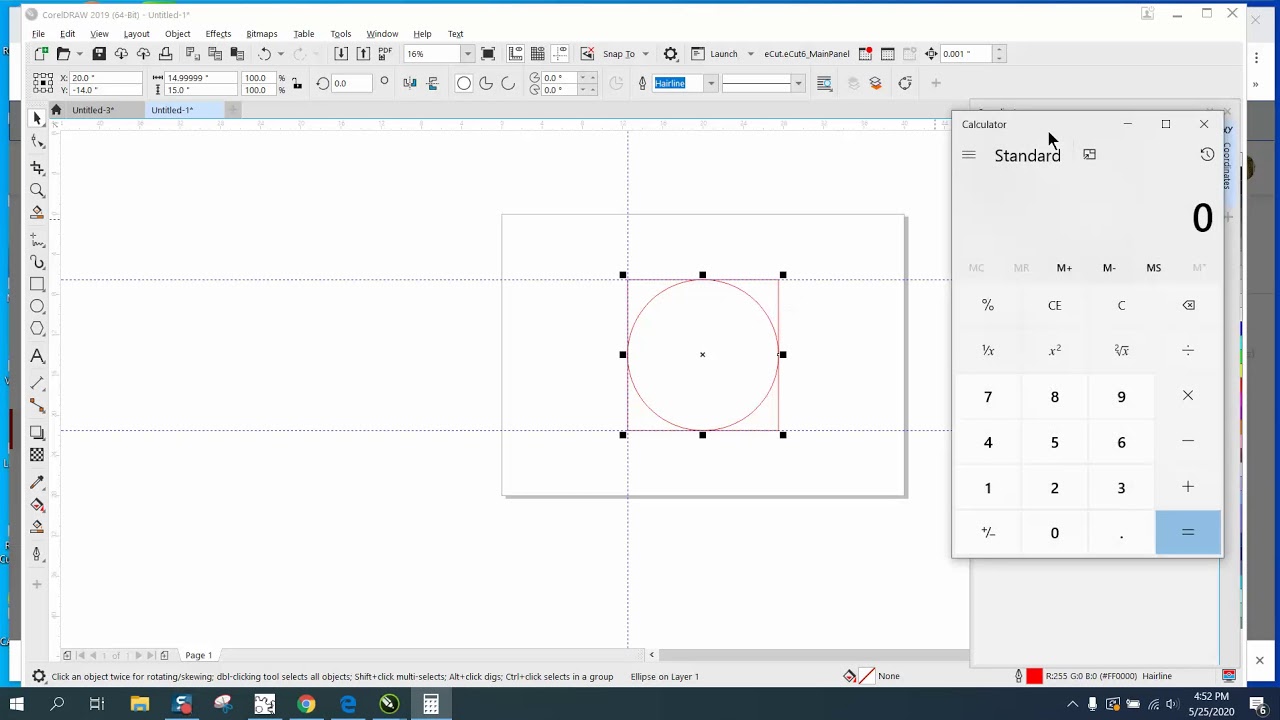
Task: Open the calculator navigation hamburger menu
Action: [x=968, y=155]
